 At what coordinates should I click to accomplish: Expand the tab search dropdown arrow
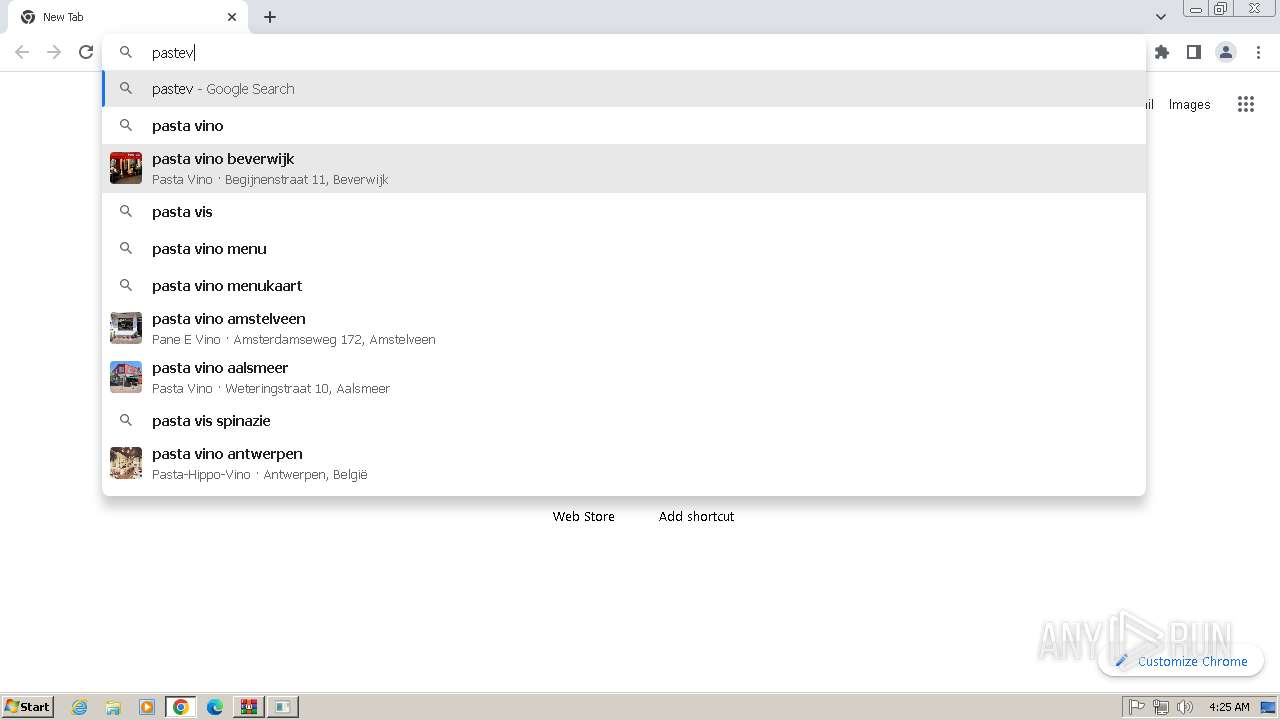(x=1160, y=17)
